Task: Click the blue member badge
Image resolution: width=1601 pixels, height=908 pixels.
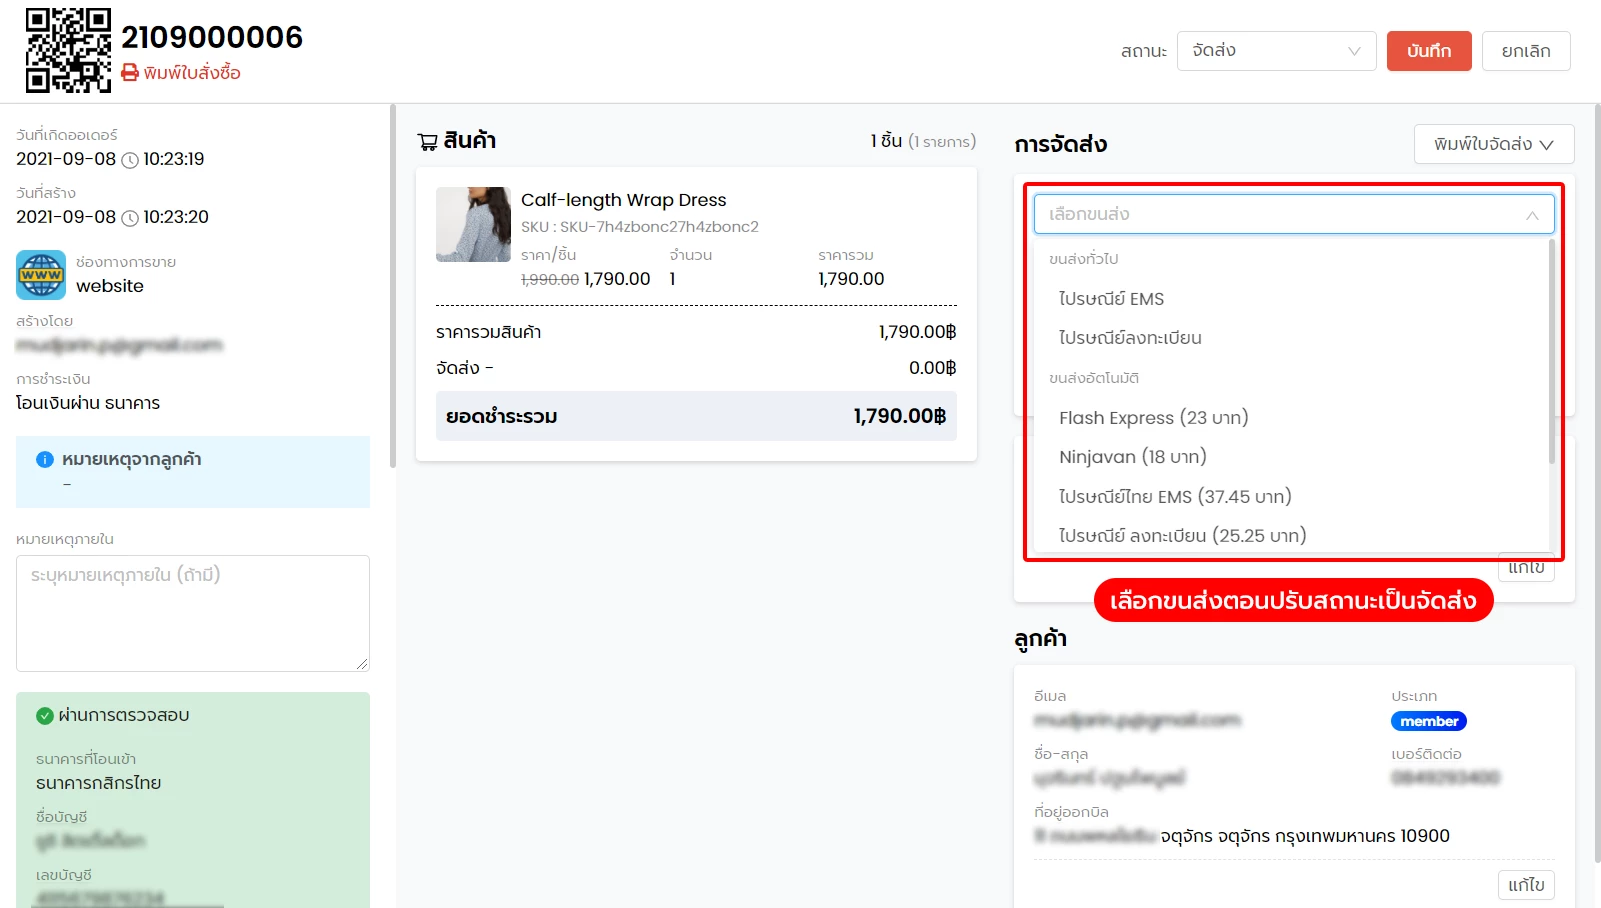Action: coord(1428,721)
